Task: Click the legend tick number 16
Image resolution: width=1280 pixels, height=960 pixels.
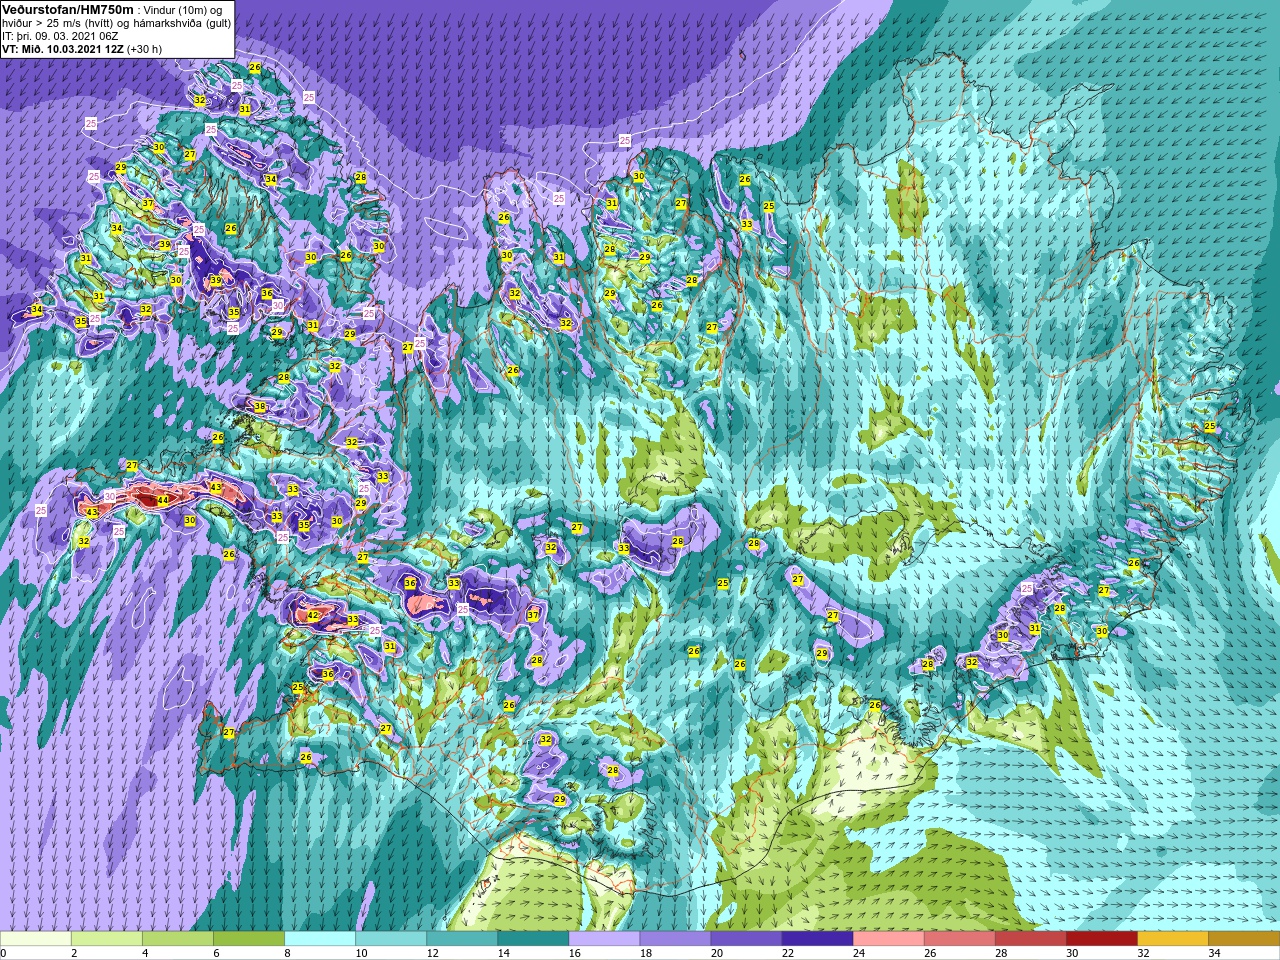Action: click(x=575, y=953)
